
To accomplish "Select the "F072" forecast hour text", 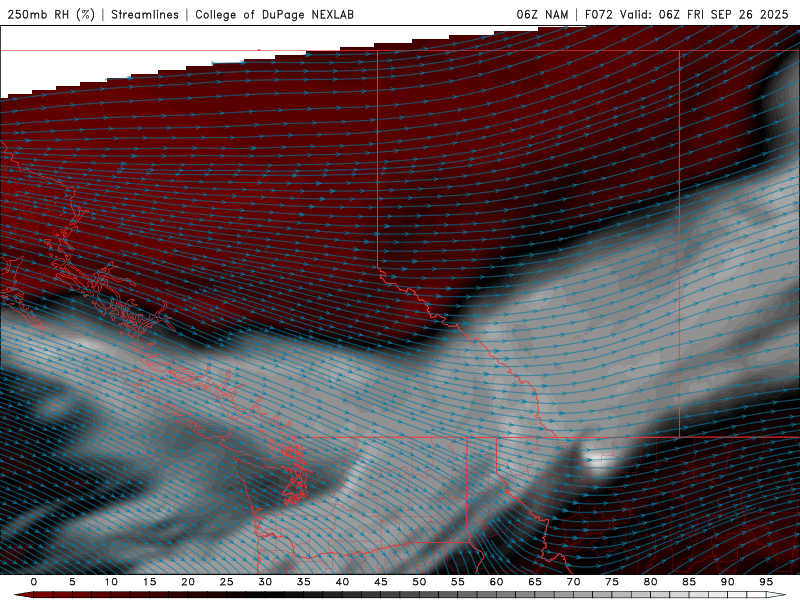I will [598, 14].
